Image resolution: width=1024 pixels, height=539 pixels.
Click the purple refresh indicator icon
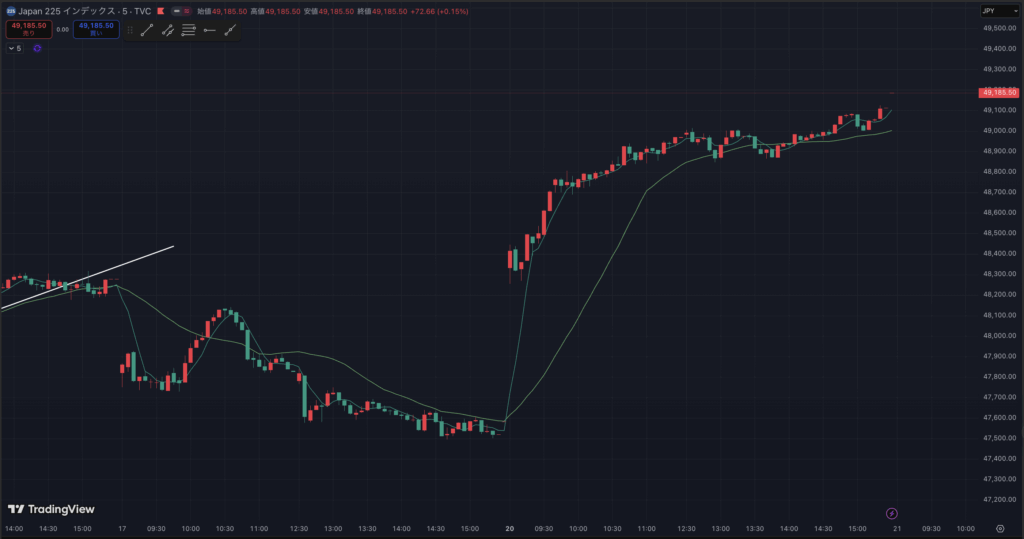pyautogui.click(x=37, y=48)
